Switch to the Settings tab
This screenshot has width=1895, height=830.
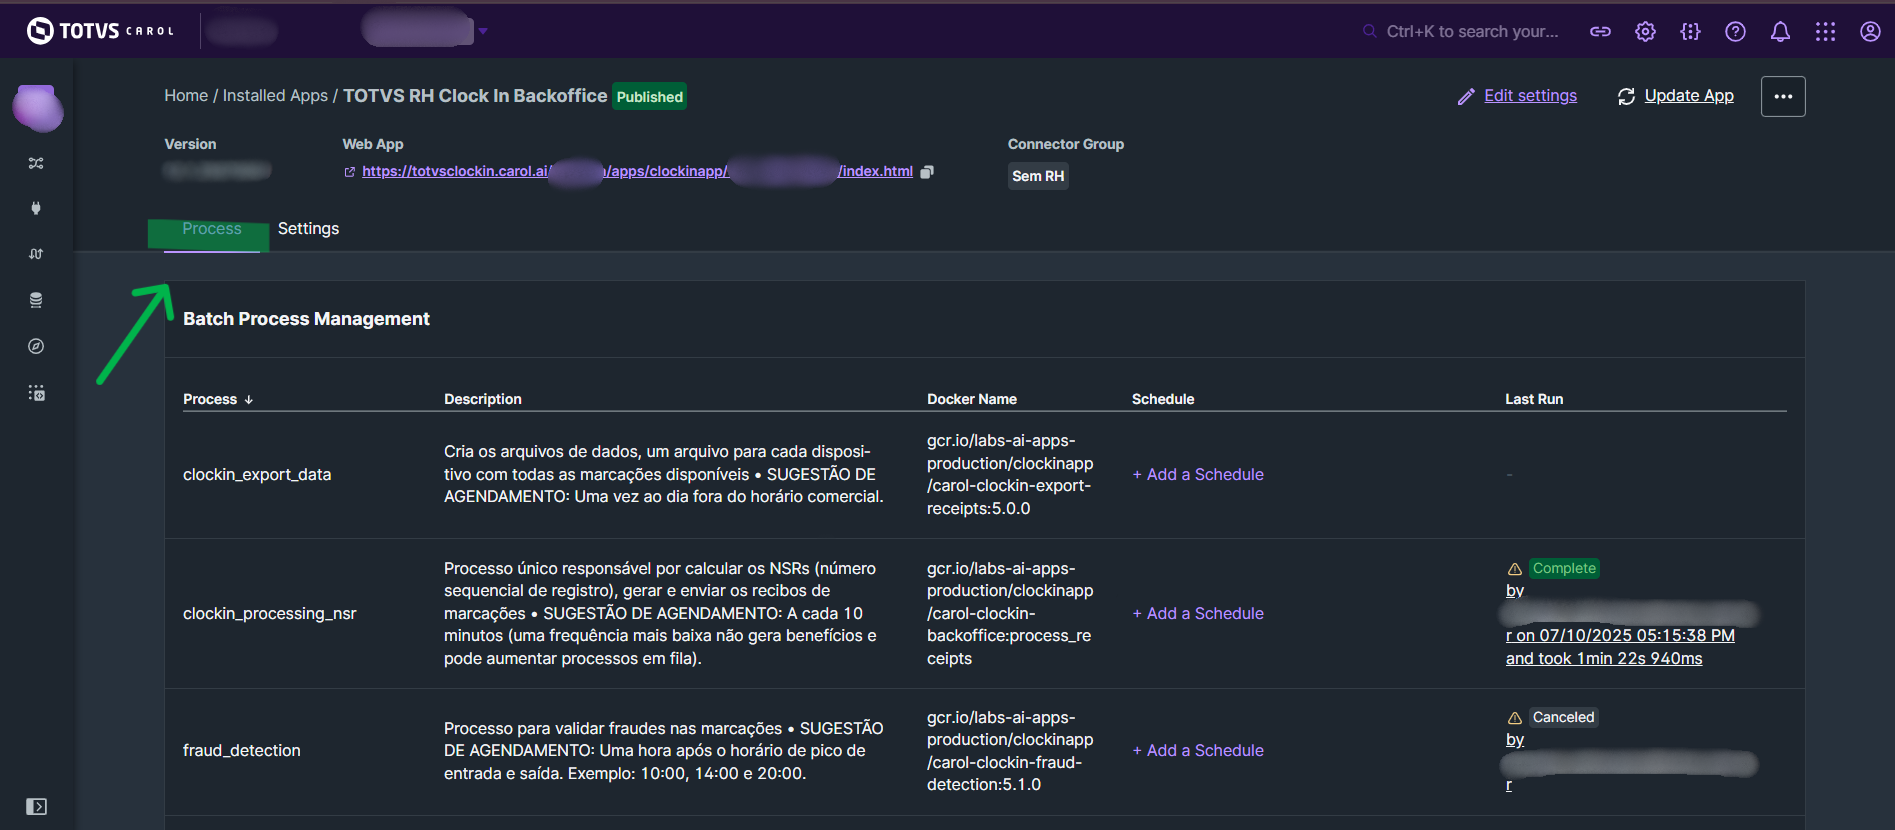click(308, 229)
